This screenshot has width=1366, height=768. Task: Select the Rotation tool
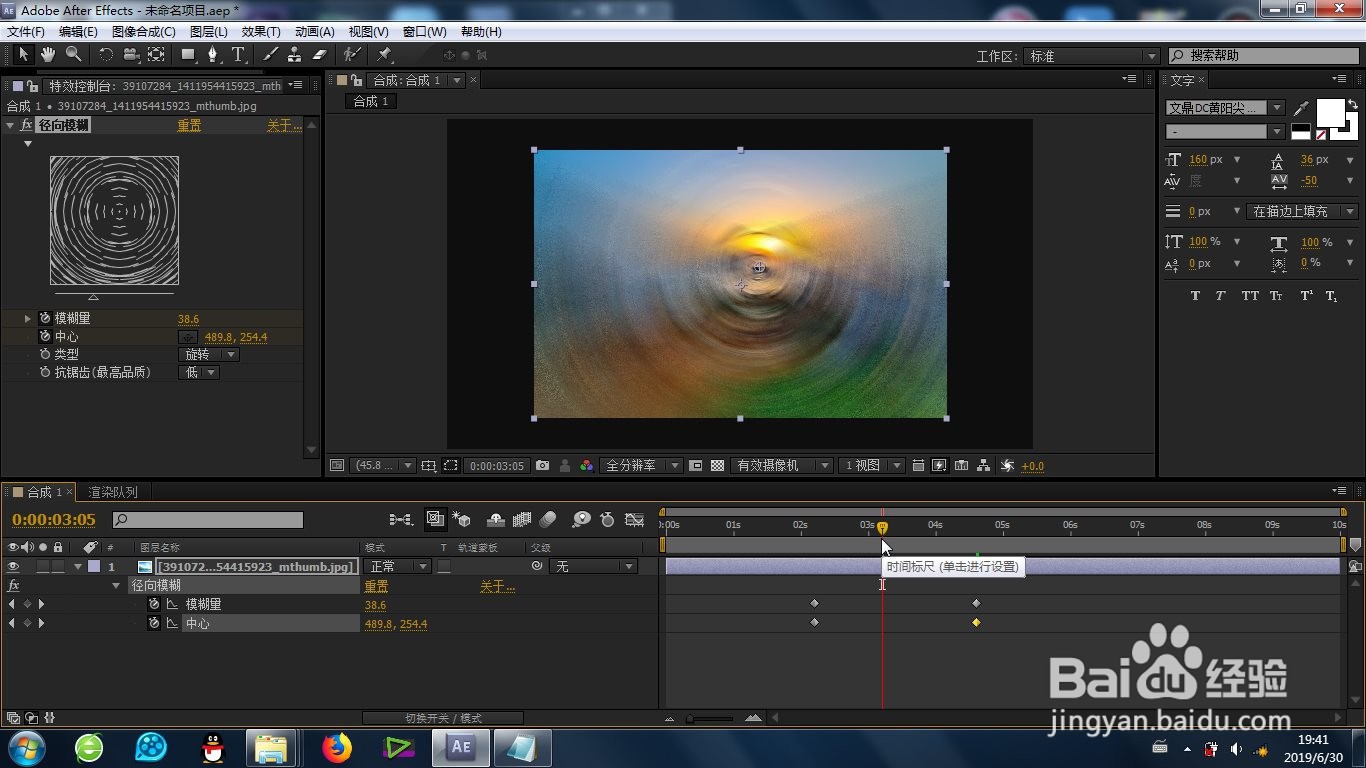[x=106, y=54]
